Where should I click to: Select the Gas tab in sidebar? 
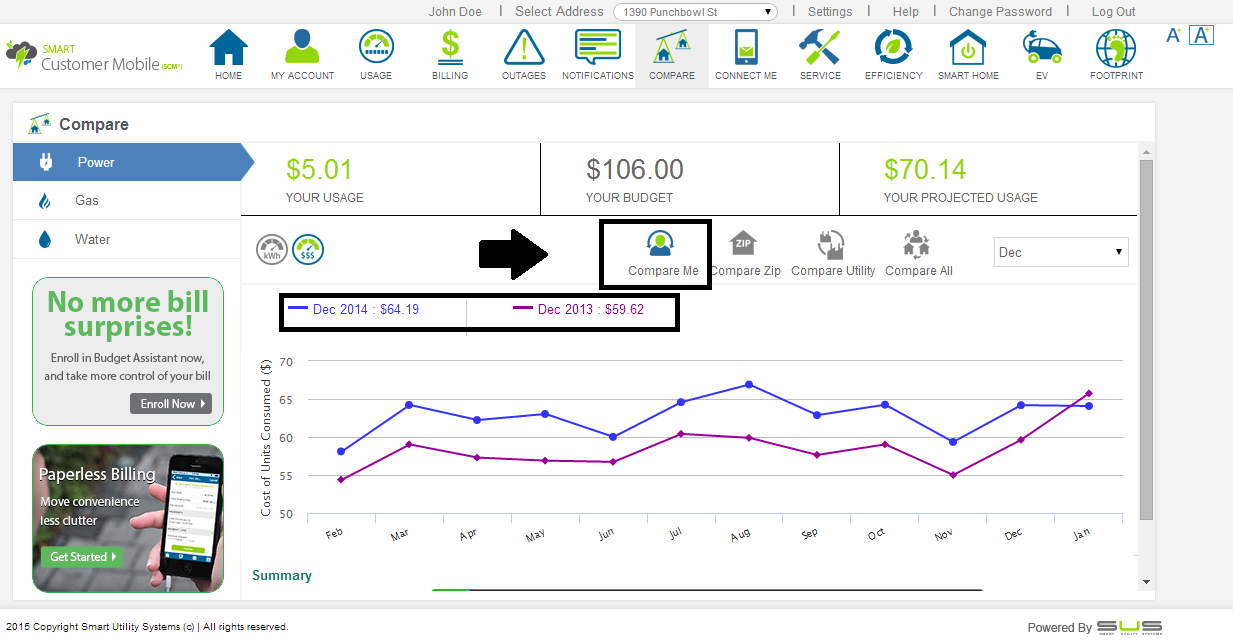coord(87,201)
